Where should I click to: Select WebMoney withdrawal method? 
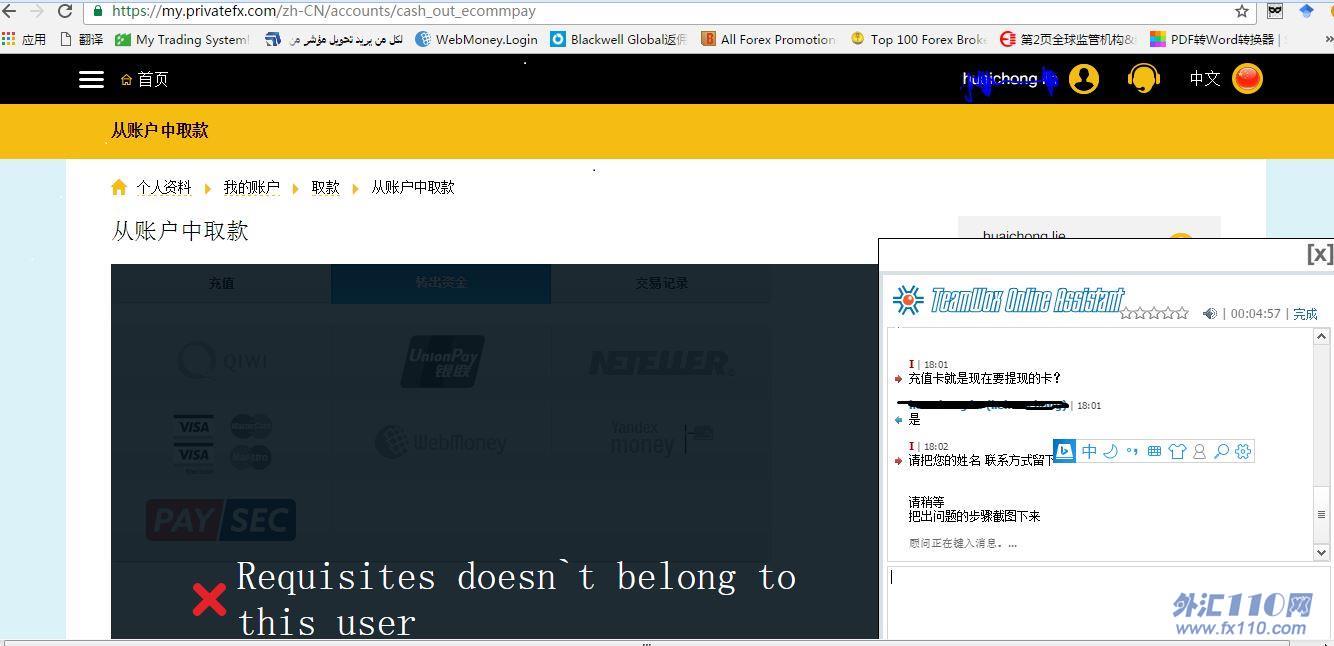[x=441, y=441]
